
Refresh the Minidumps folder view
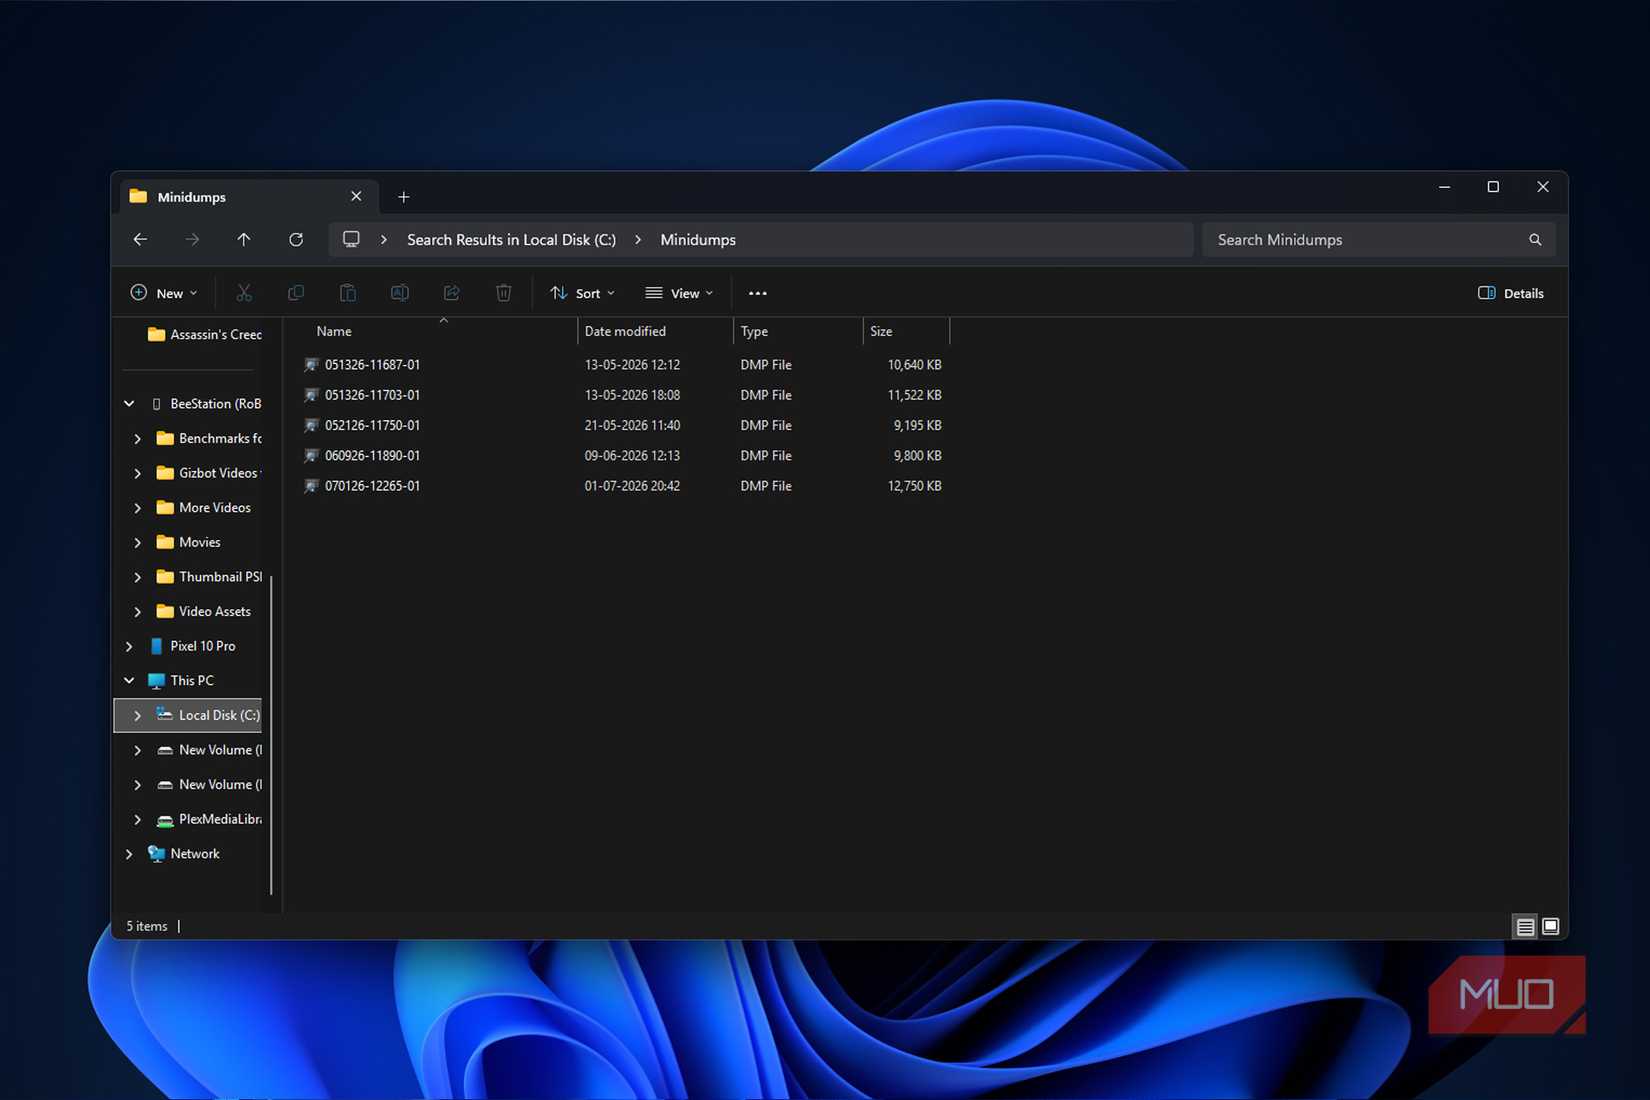pyautogui.click(x=296, y=240)
